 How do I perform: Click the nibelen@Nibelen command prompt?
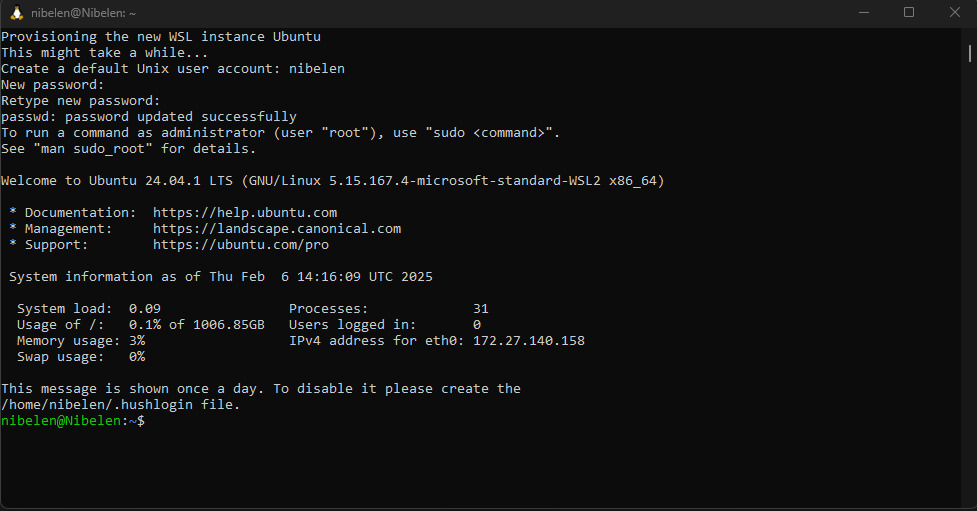(61, 421)
